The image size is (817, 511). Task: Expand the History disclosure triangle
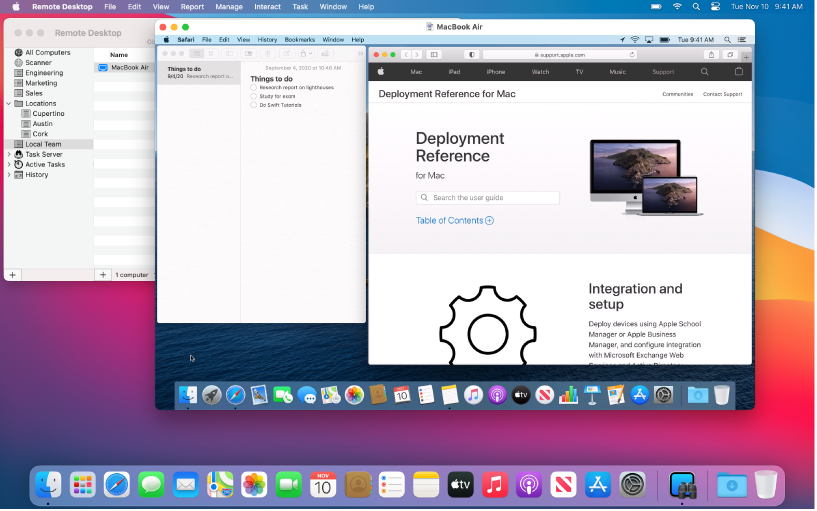(9, 175)
